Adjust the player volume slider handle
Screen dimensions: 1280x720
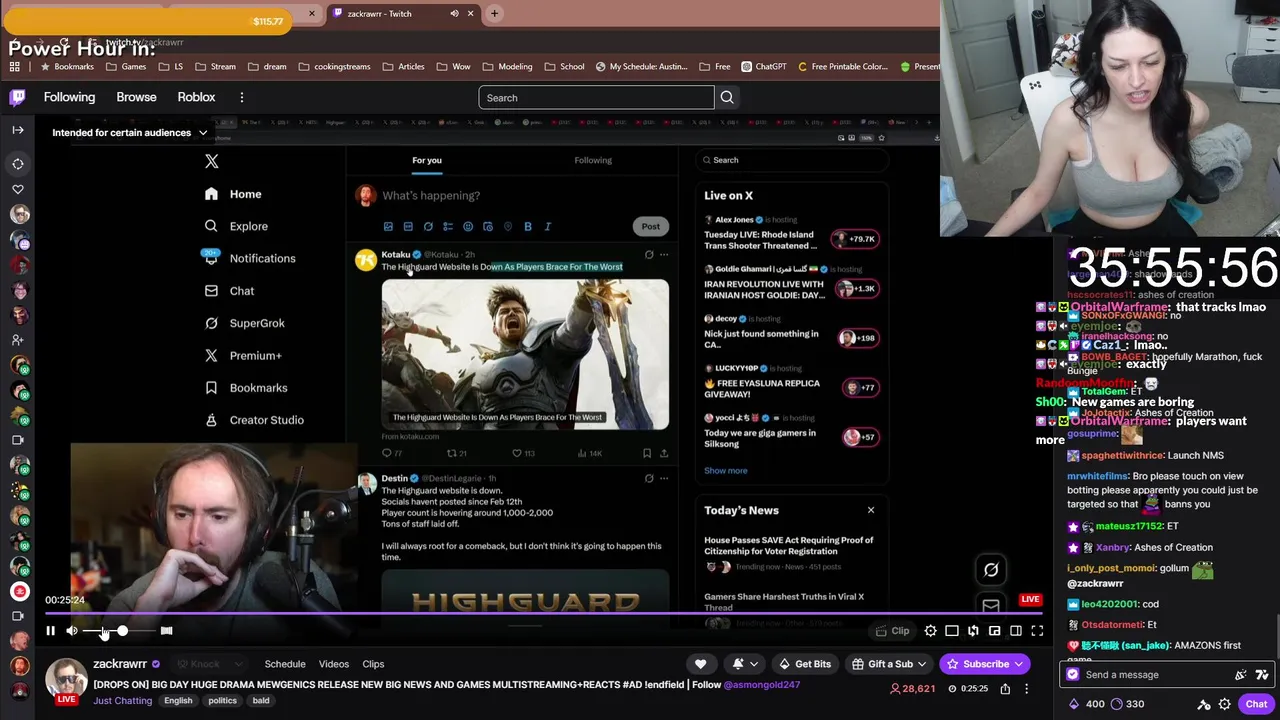tap(122, 631)
